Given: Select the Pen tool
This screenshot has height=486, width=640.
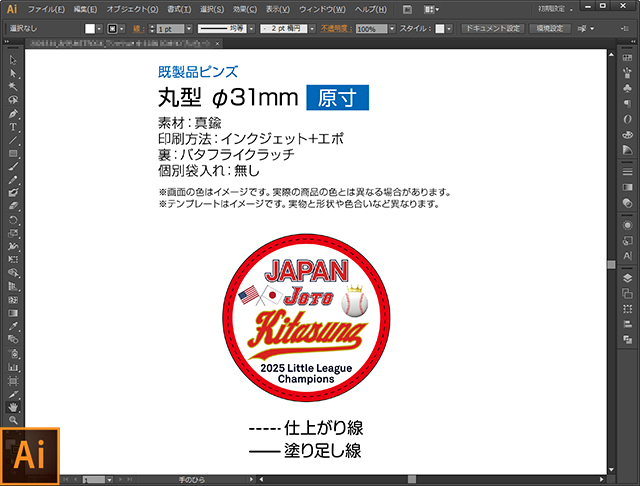Looking at the screenshot, I should (x=13, y=113).
